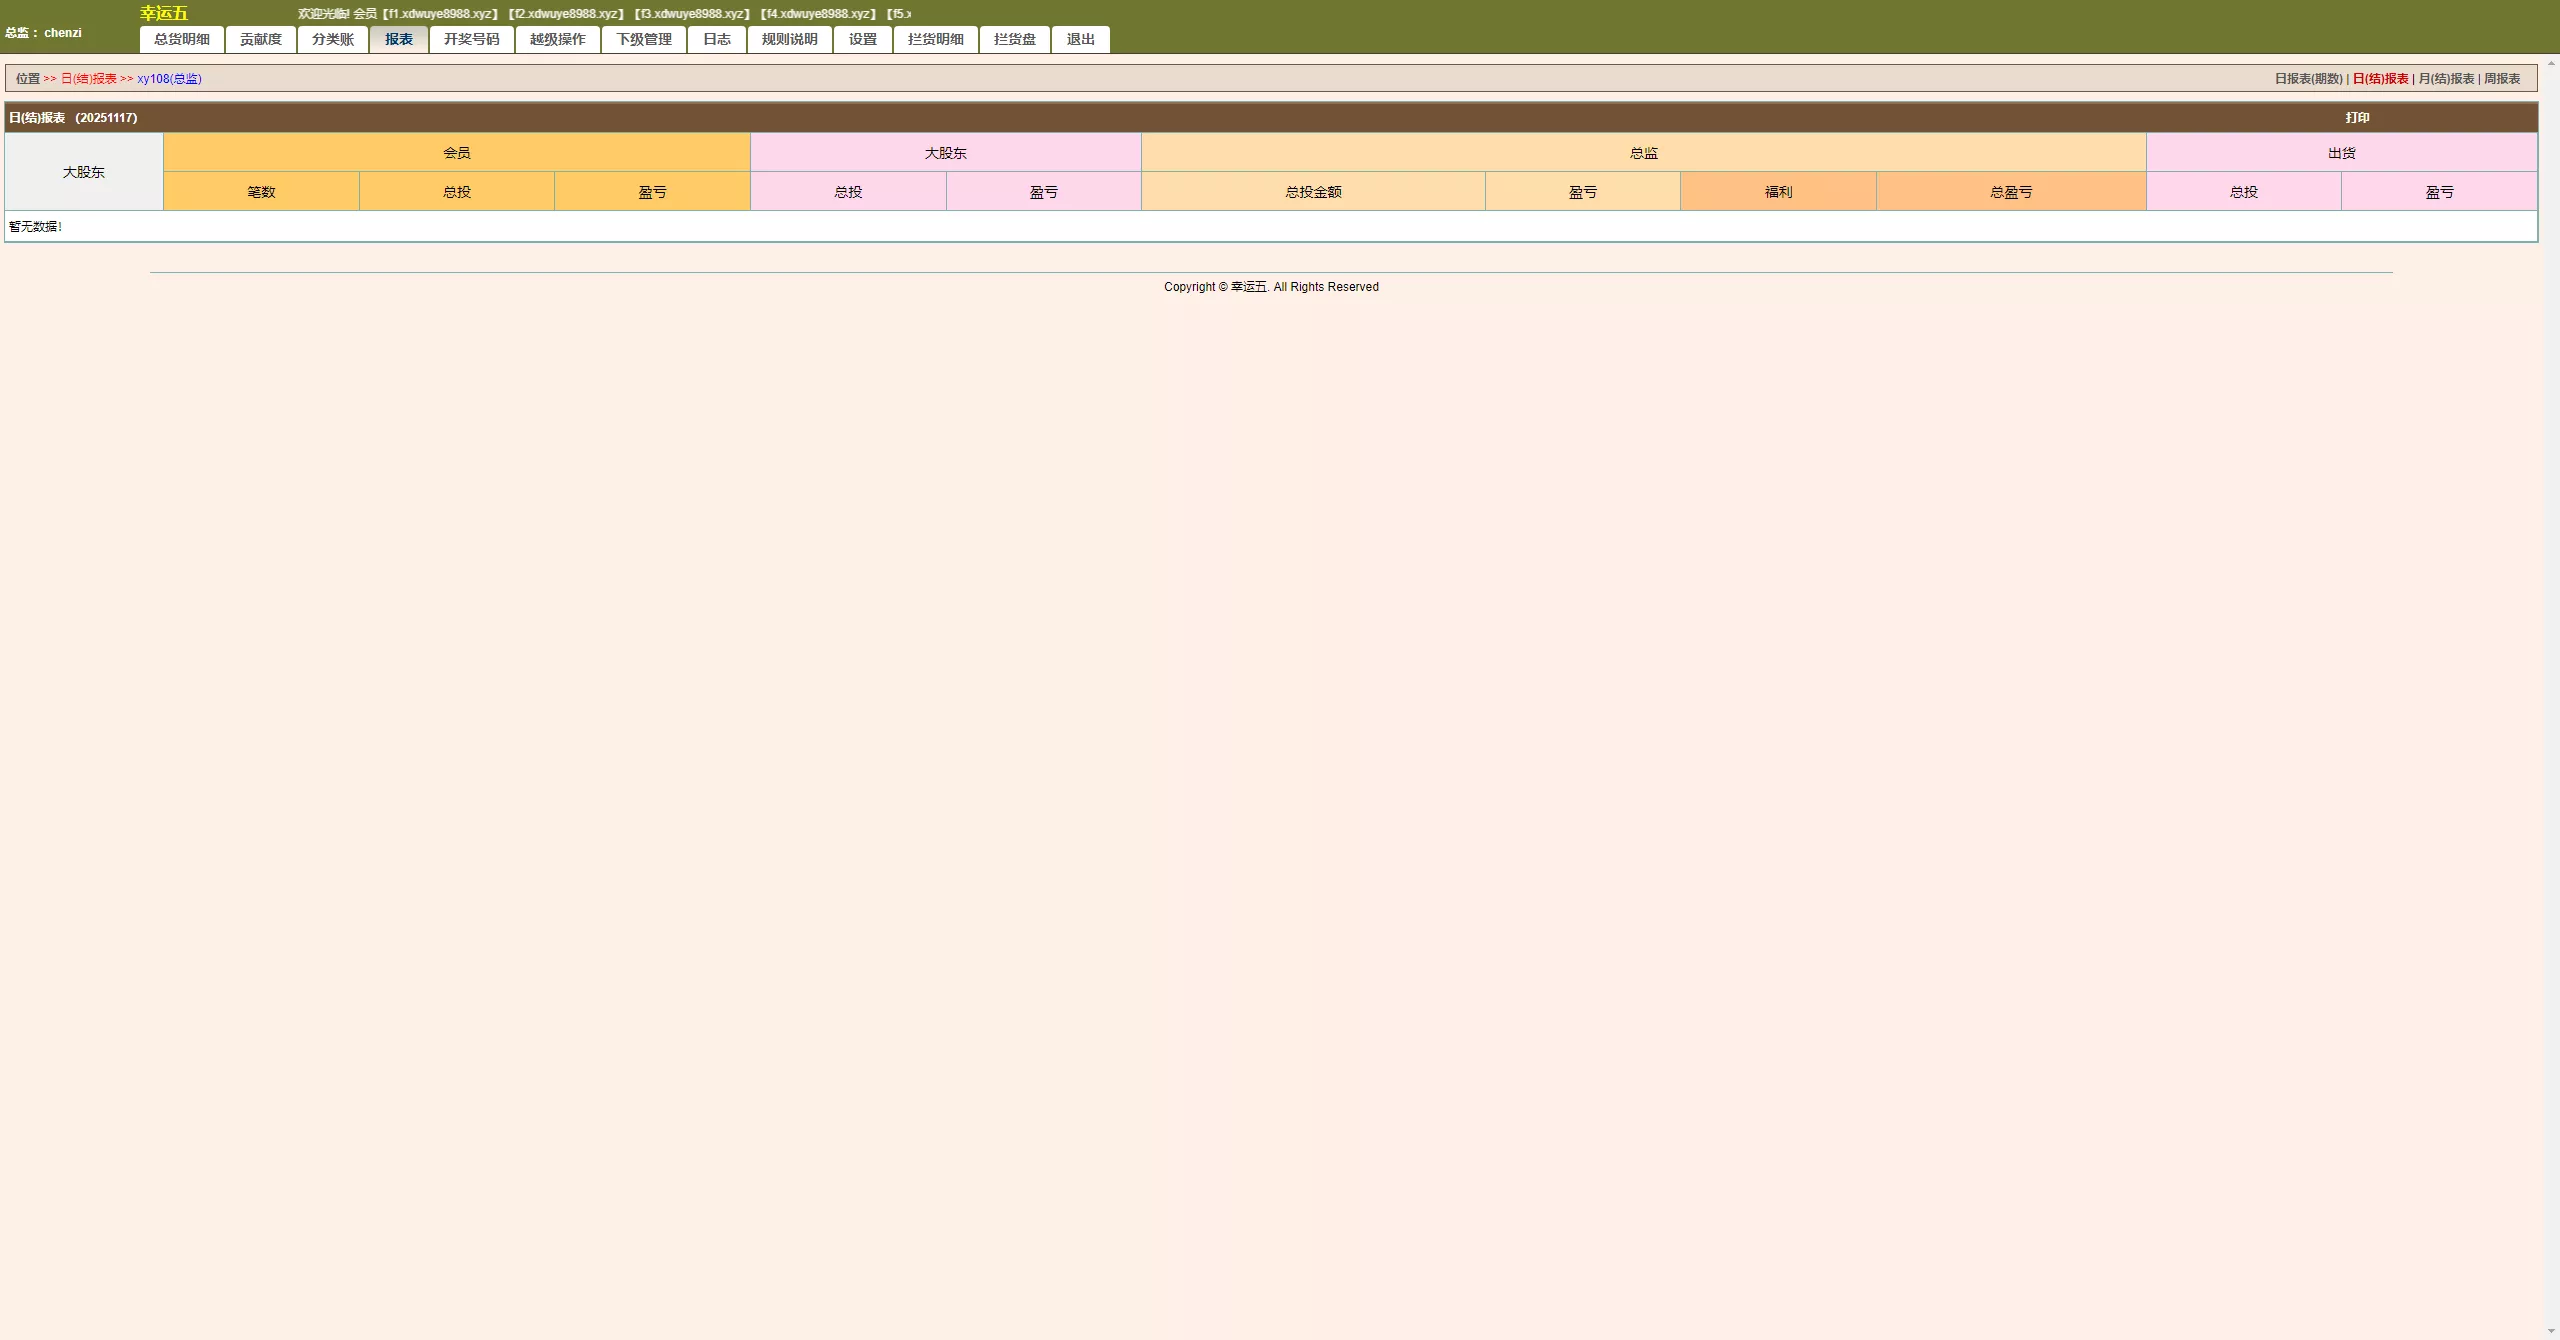Open the 规则说明 tab
Viewport: 2560px width, 1340px height.
click(x=790, y=39)
